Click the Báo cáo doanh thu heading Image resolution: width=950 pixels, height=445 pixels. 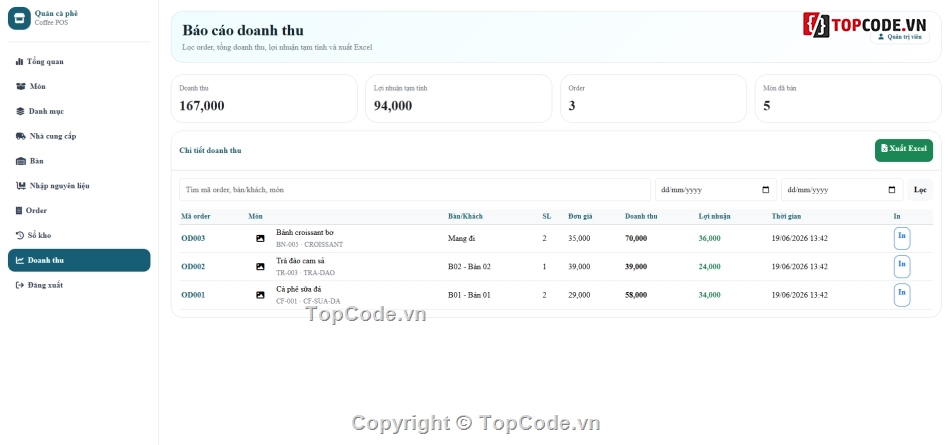243,30
